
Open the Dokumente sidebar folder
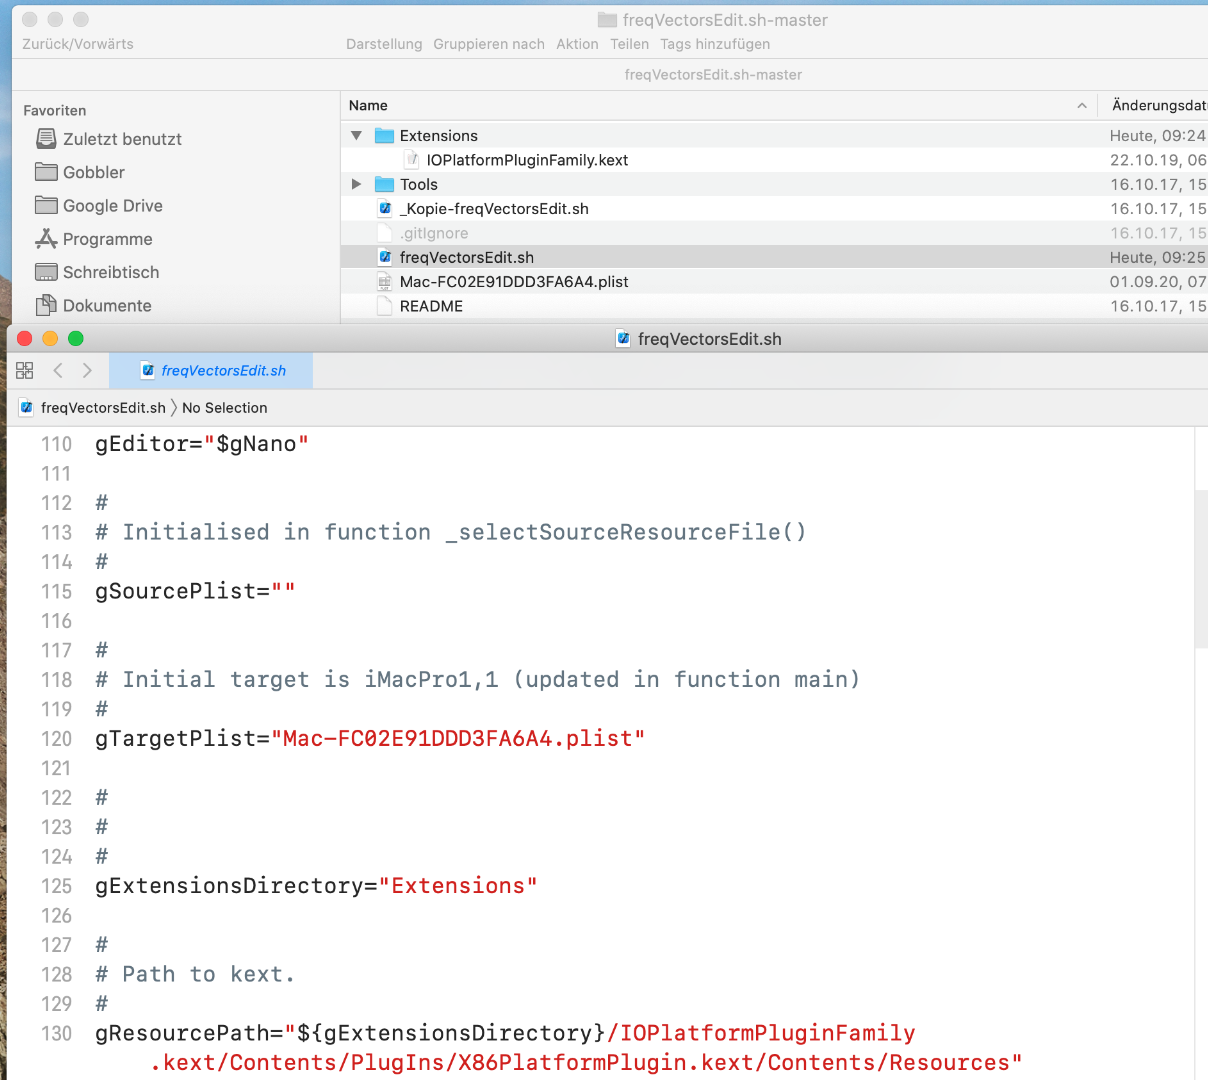tap(107, 306)
